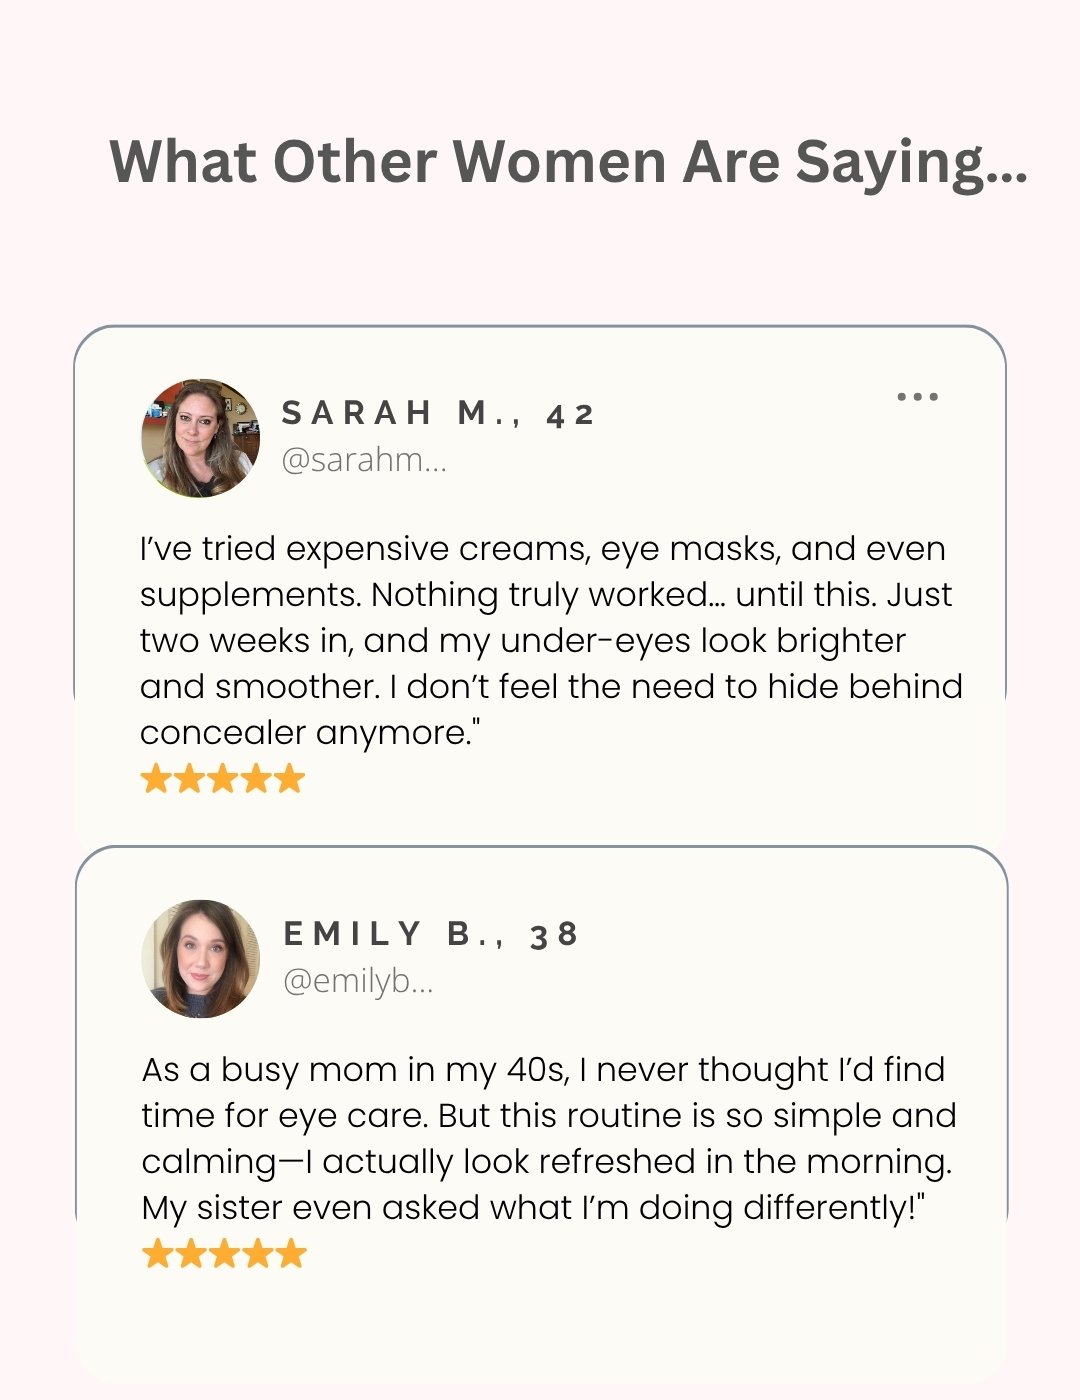
Task: Select the name EMILY B., 38
Action: tap(431, 934)
